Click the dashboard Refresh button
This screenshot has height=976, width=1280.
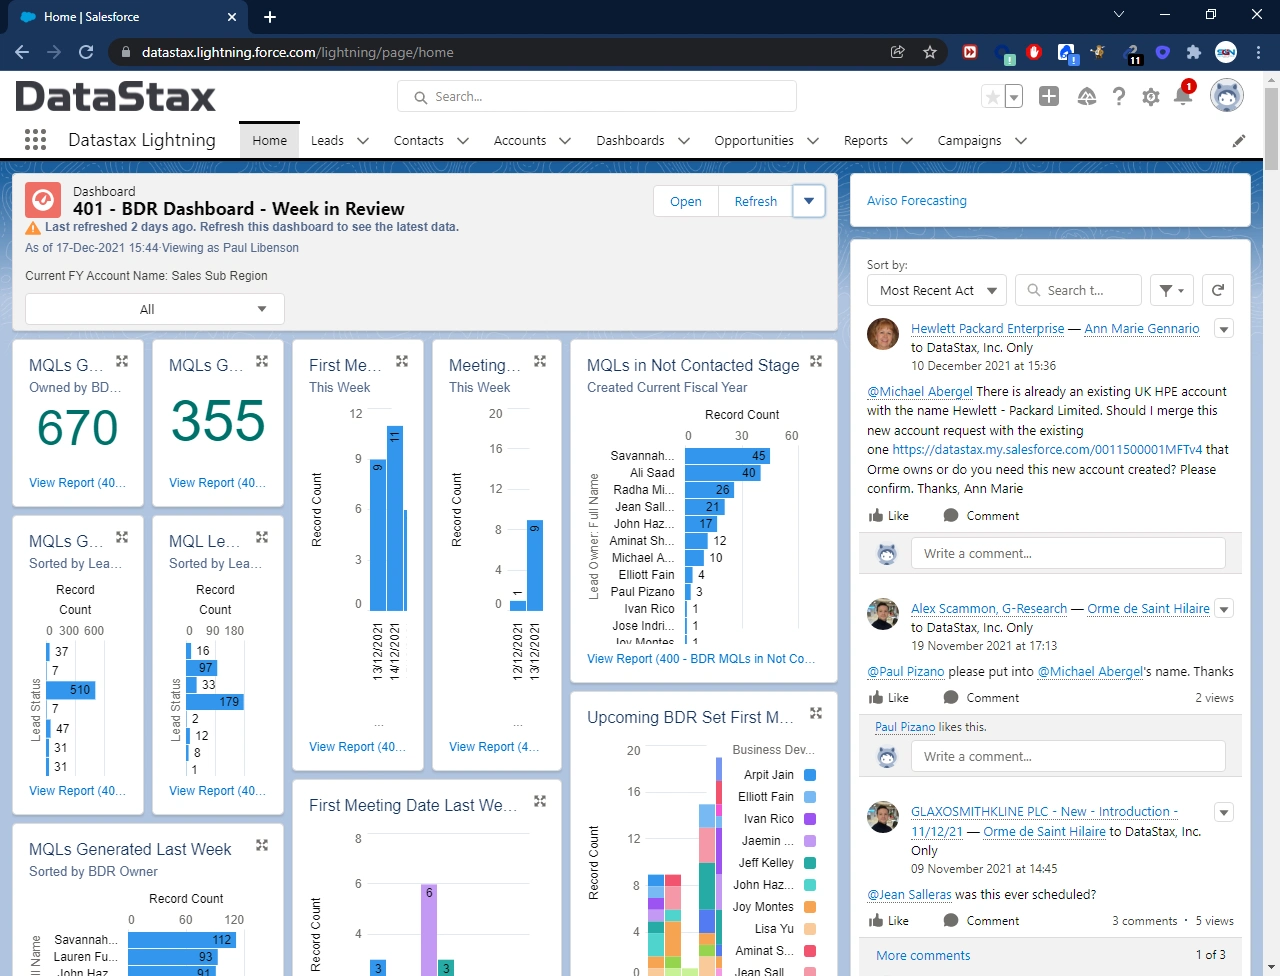(756, 201)
